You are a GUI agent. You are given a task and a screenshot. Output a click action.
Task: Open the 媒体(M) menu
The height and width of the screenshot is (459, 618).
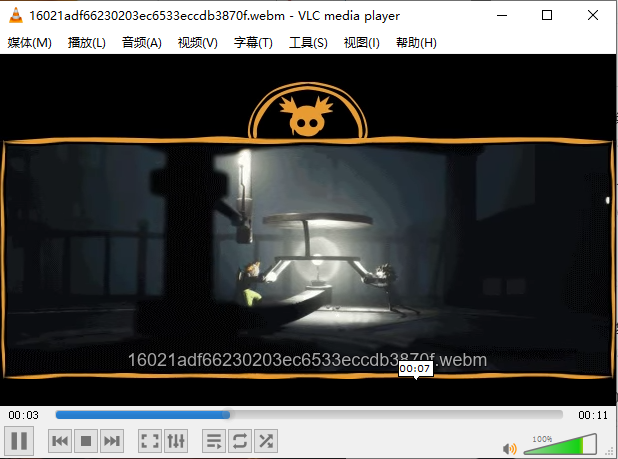click(29, 42)
